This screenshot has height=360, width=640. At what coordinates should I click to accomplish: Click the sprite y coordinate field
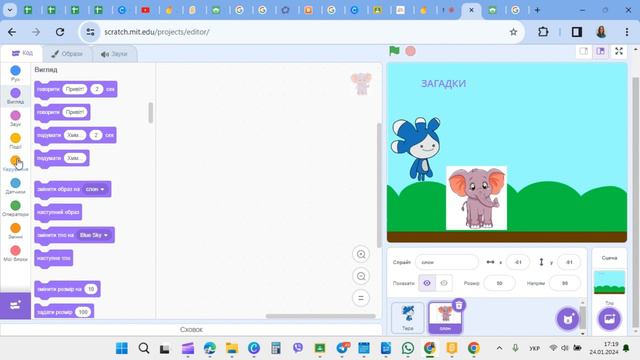point(569,262)
